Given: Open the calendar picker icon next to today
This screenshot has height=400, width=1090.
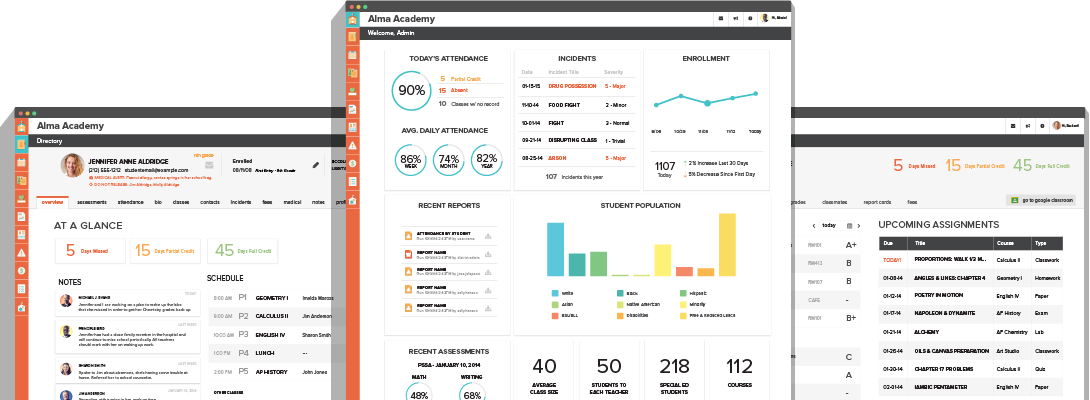Looking at the screenshot, I should coord(849,226).
